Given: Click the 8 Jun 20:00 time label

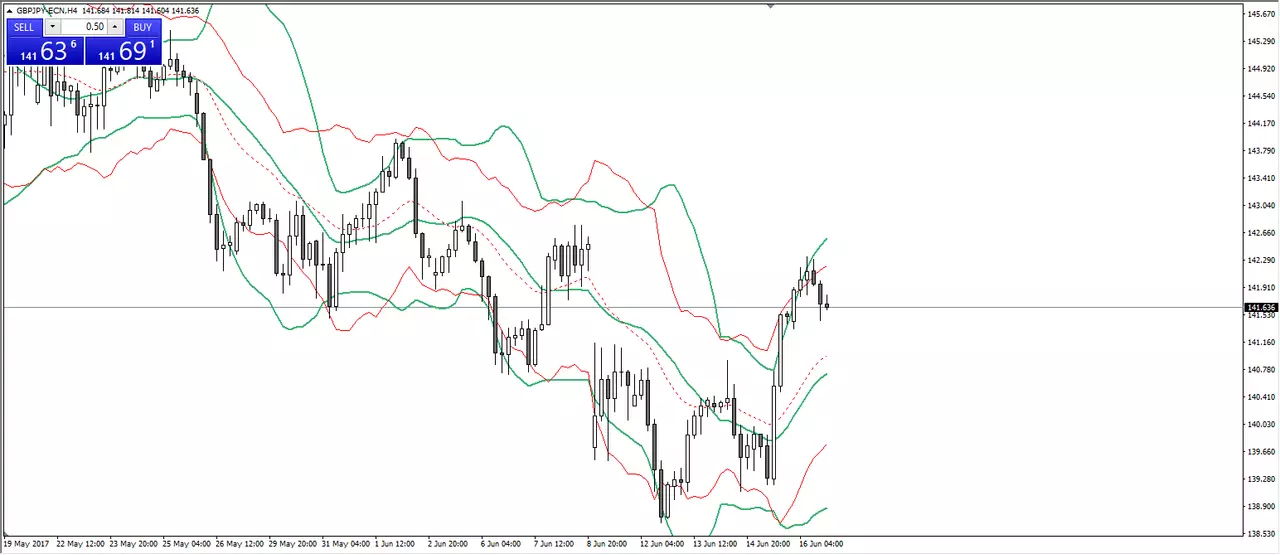Looking at the screenshot, I should 607,546.
